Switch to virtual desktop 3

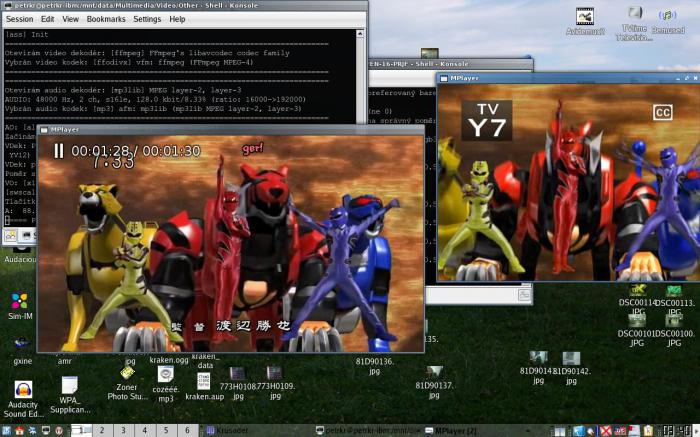pos(124,430)
